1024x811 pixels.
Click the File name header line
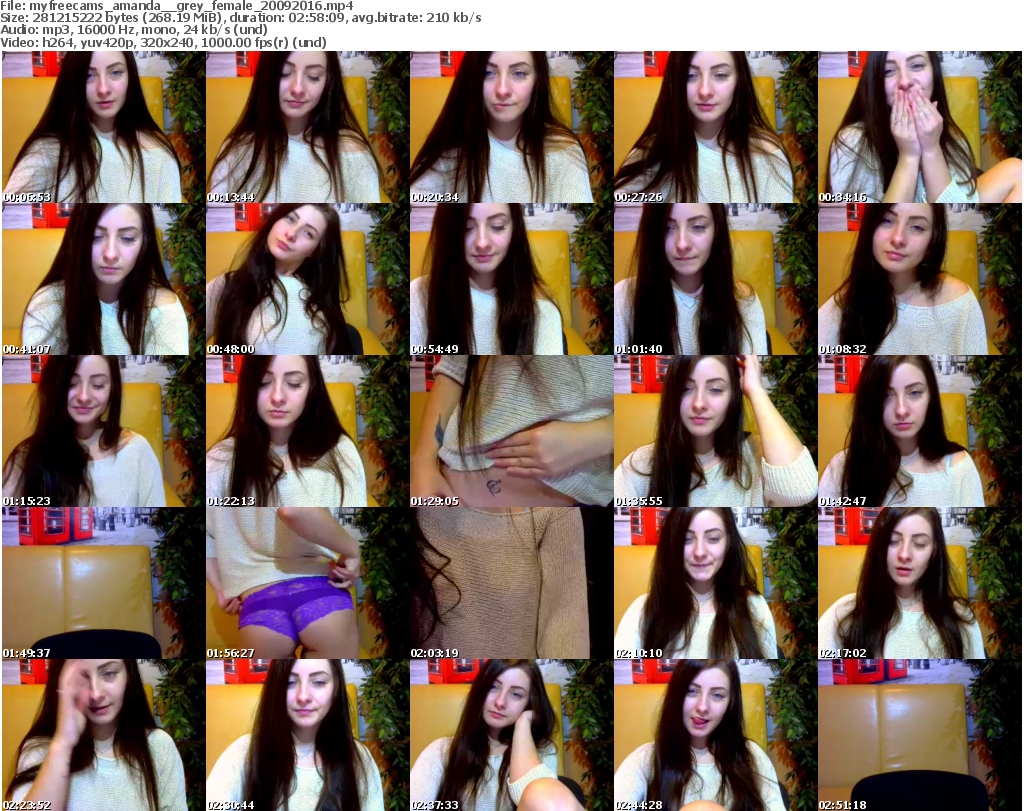[177, 6]
